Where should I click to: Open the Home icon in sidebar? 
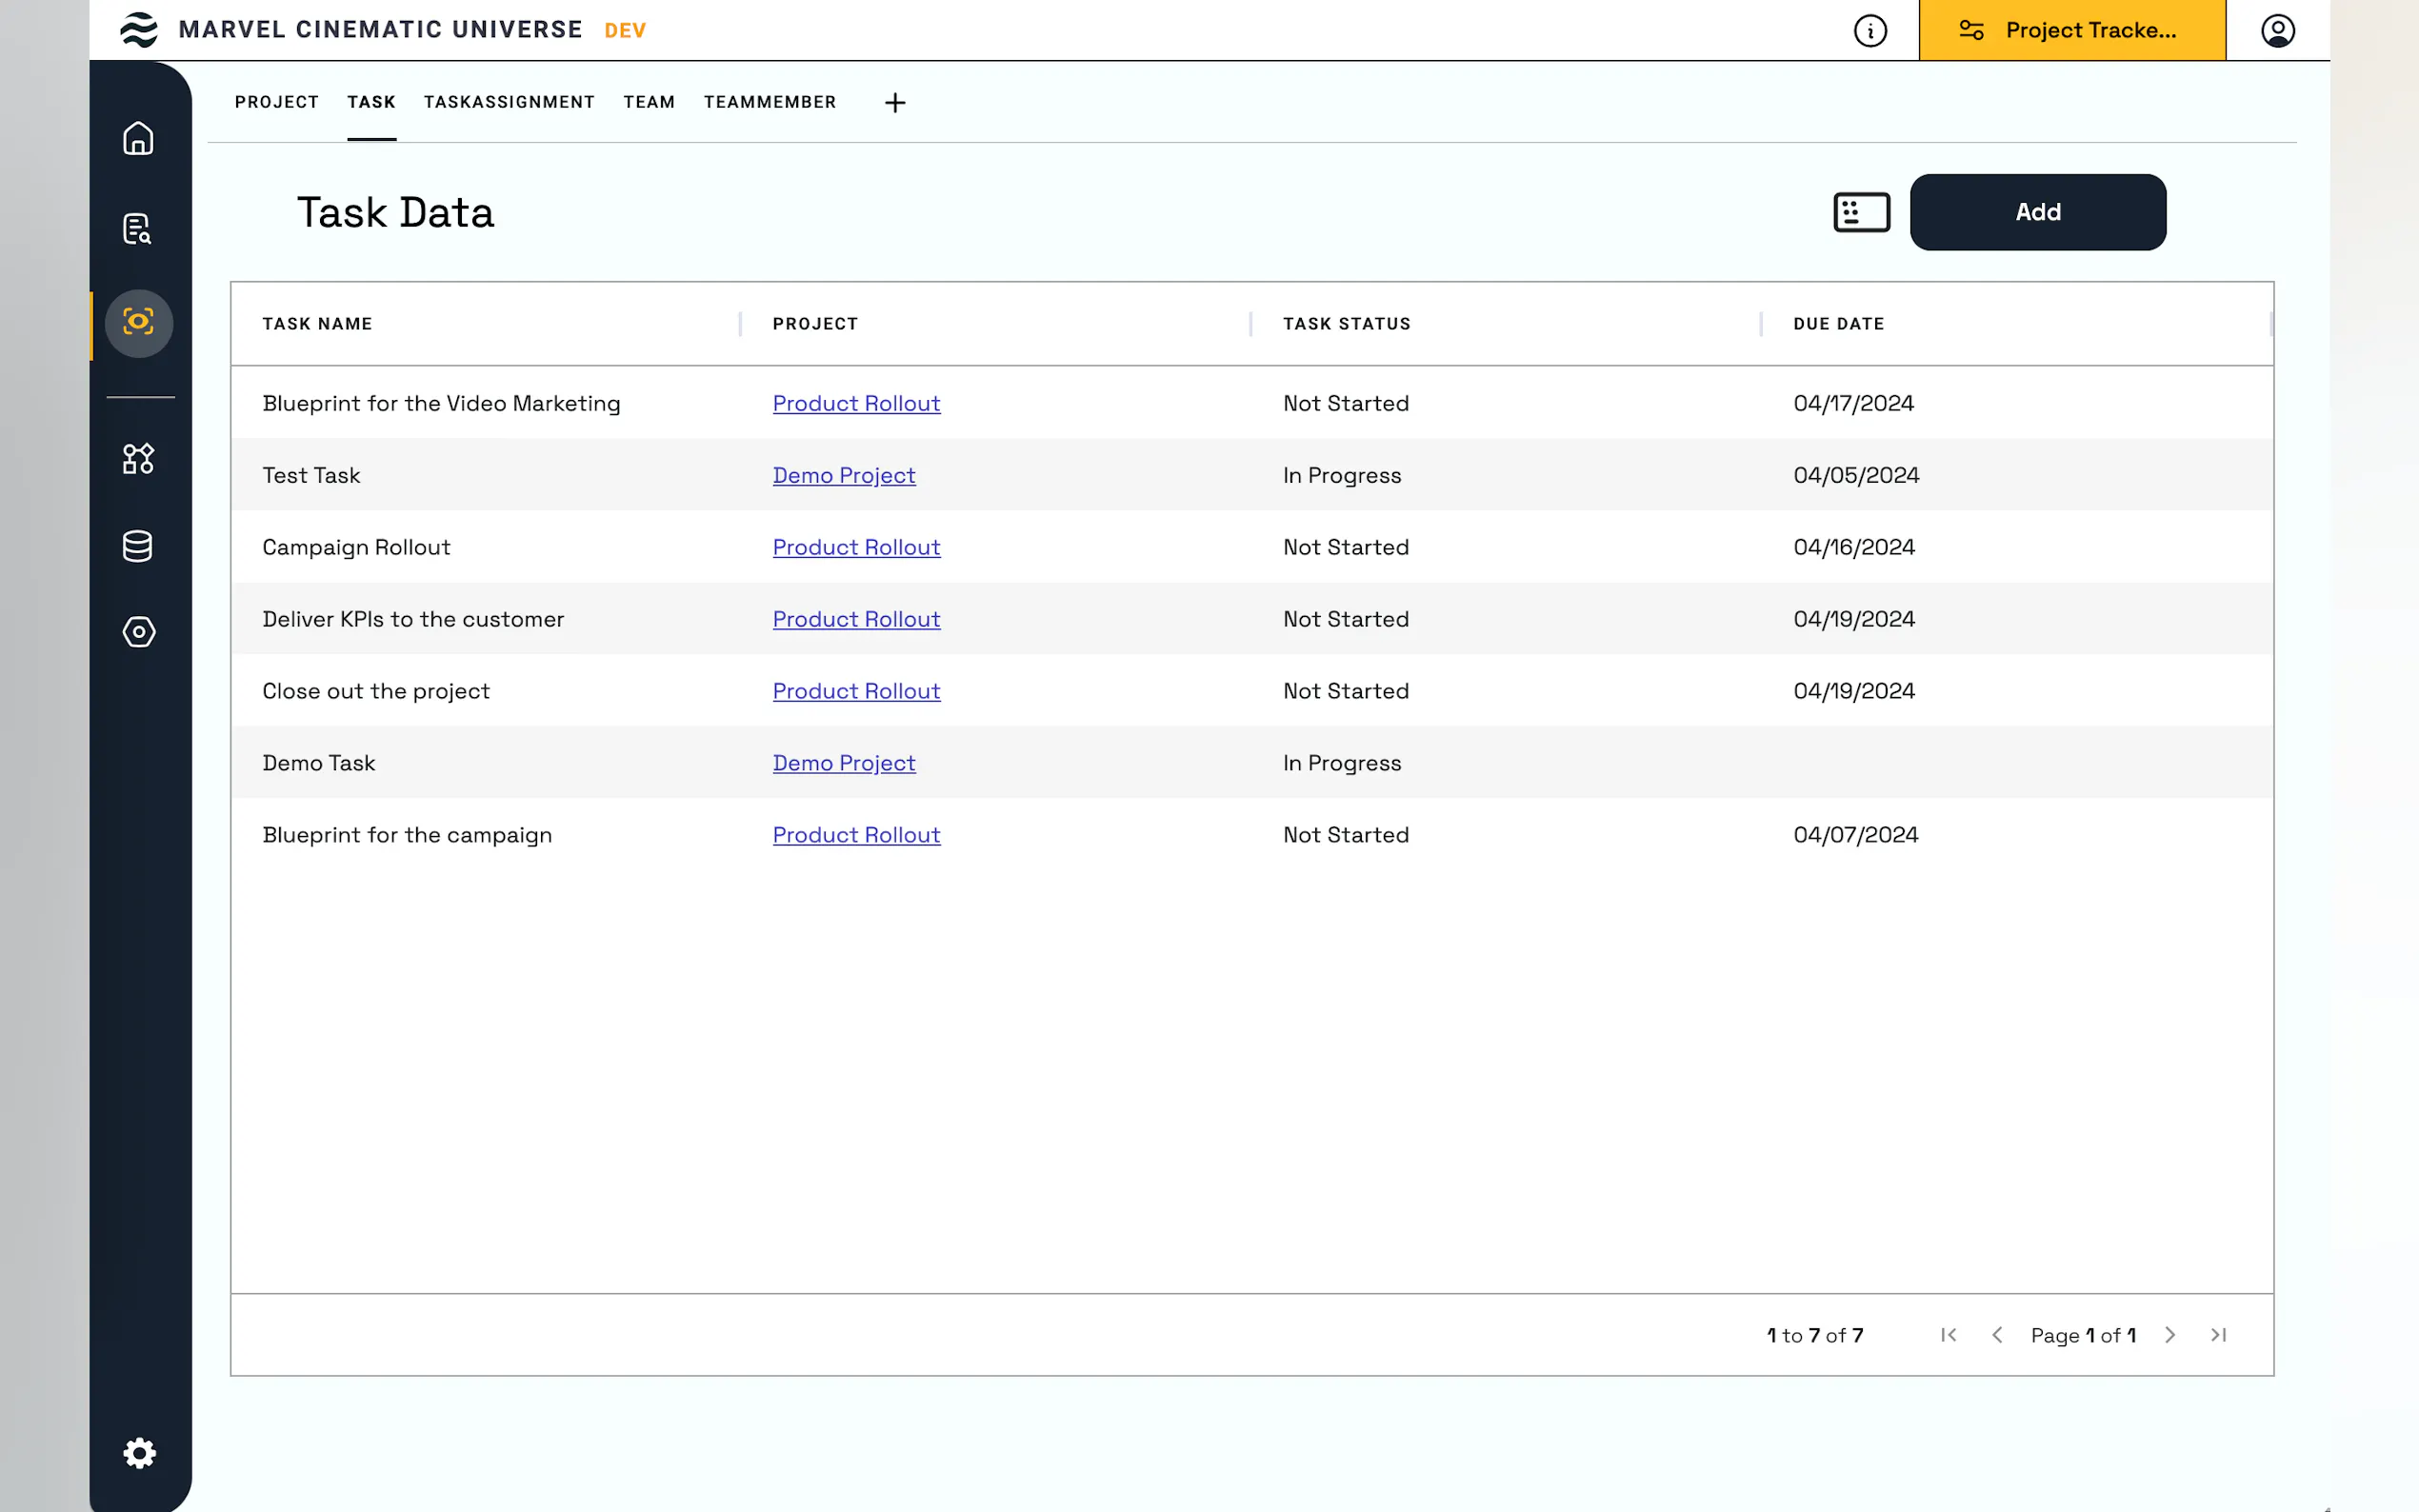[x=138, y=138]
